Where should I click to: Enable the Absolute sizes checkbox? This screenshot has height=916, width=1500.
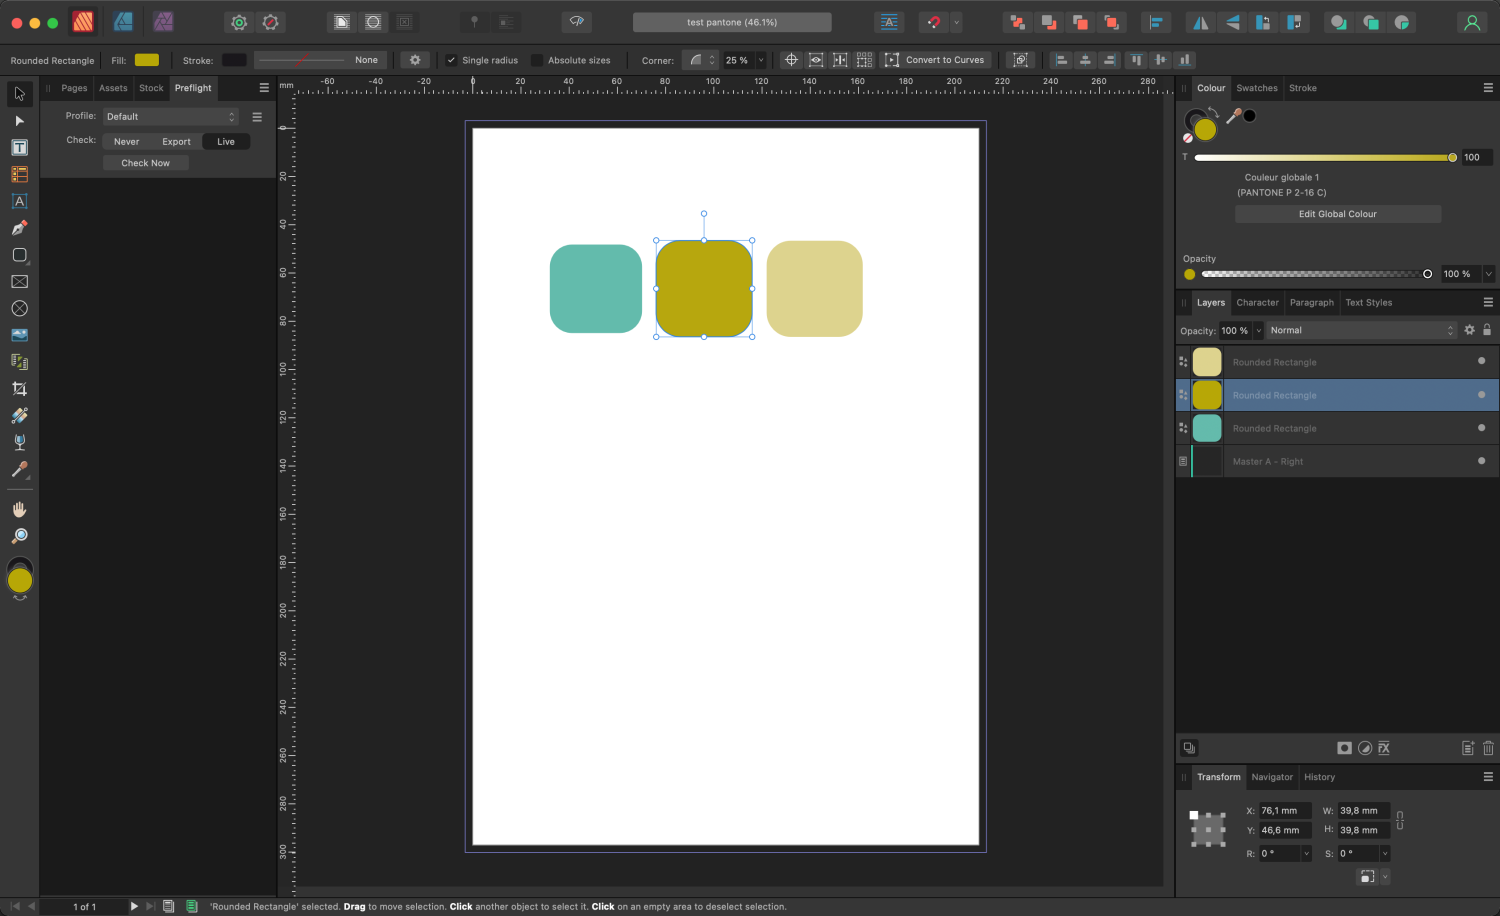[x=537, y=59]
